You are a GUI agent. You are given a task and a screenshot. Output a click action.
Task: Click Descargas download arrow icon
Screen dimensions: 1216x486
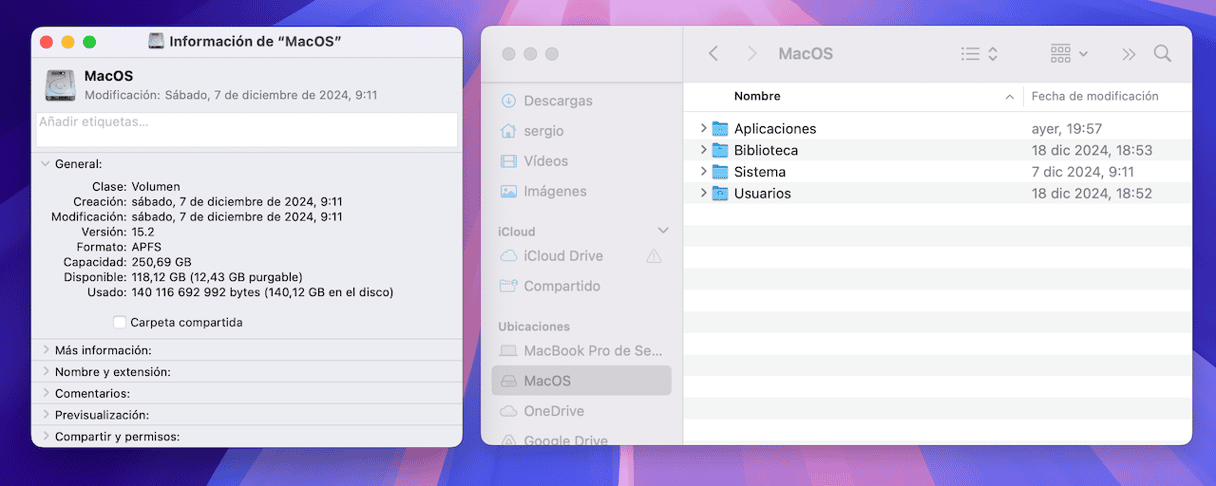(509, 101)
